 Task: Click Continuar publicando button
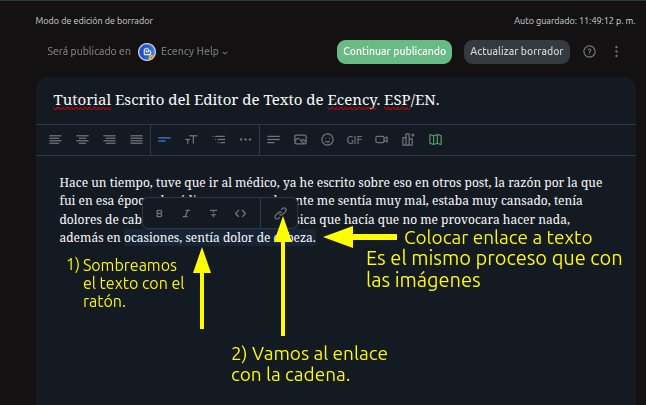(x=394, y=52)
